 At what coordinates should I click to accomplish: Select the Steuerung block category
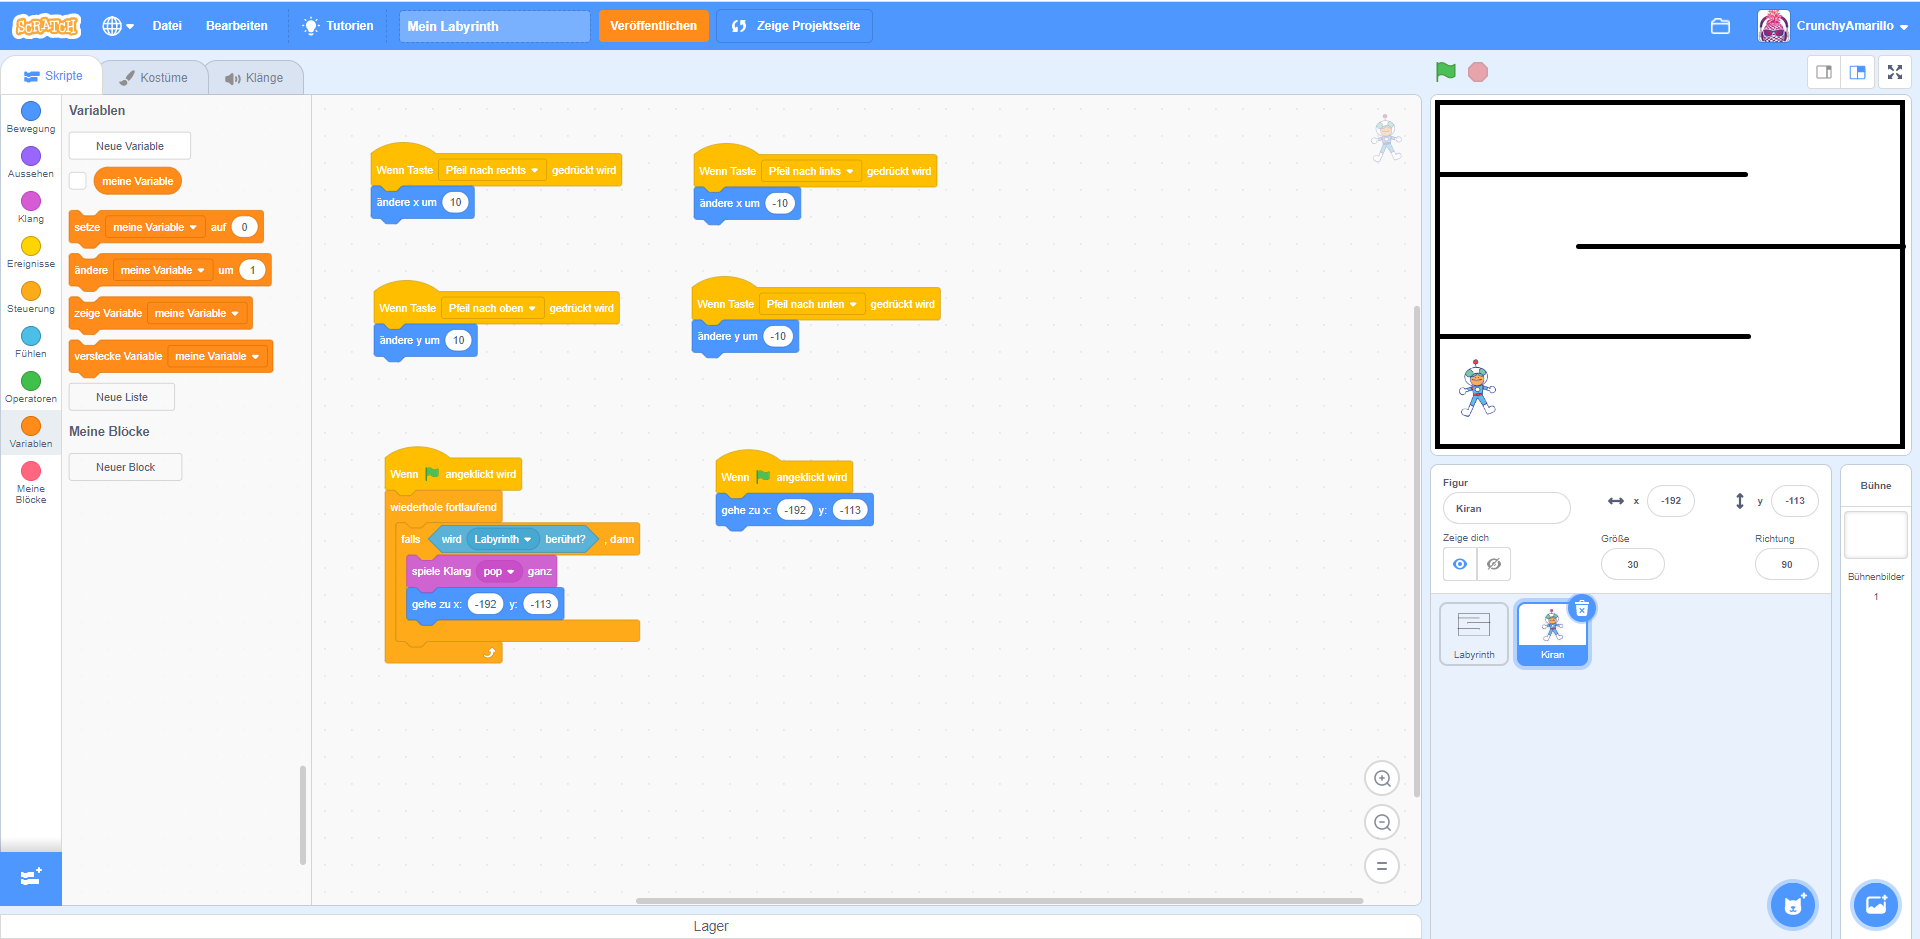point(31,297)
